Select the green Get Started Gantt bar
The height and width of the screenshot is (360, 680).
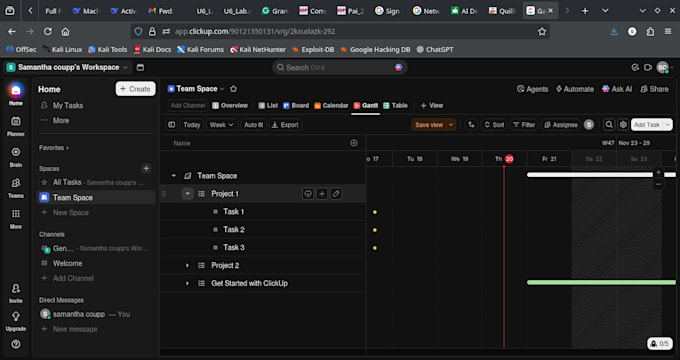[601, 282]
